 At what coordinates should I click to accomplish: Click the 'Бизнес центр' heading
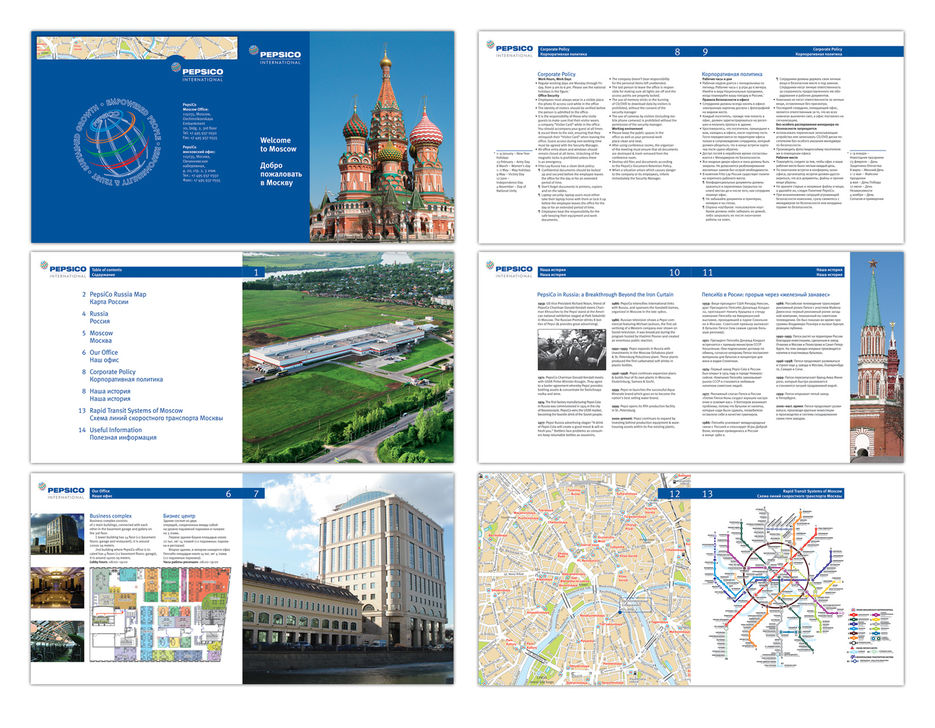179,516
